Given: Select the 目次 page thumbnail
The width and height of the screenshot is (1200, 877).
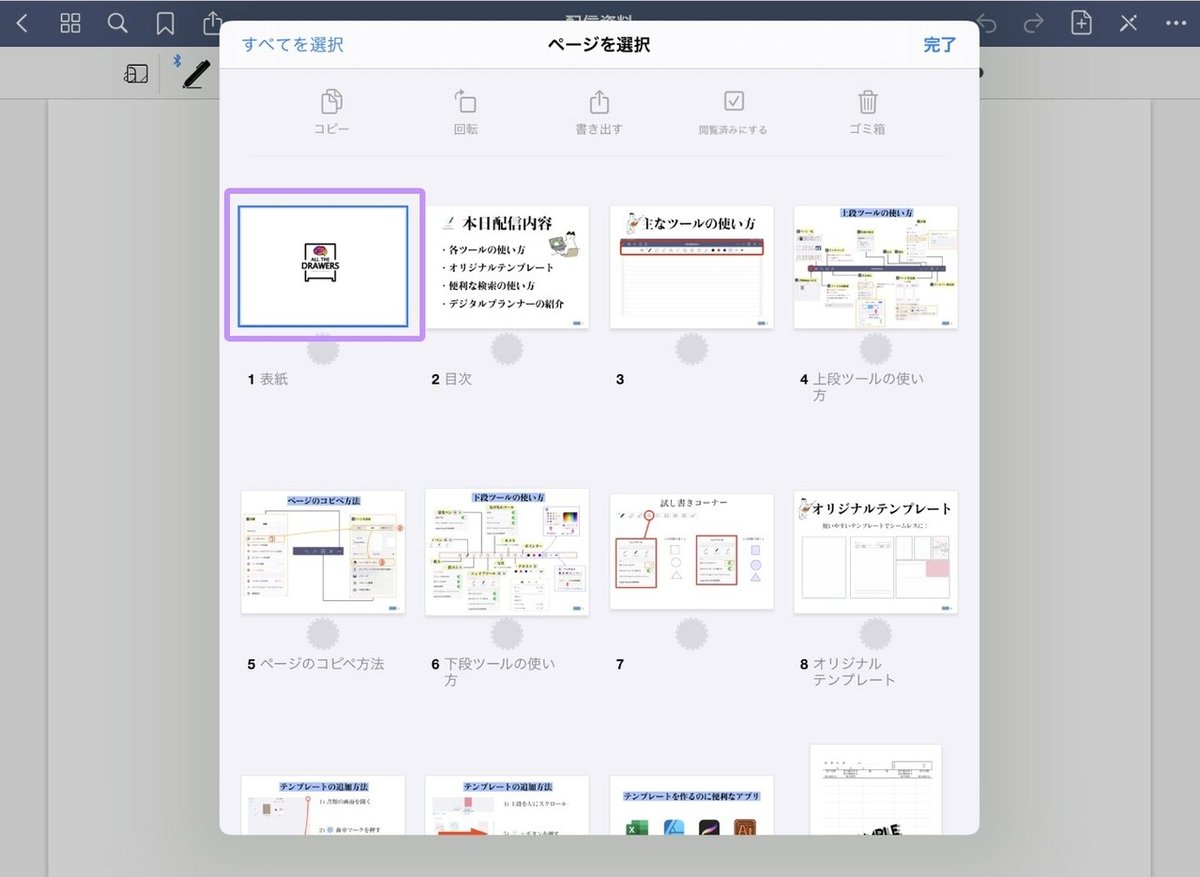Looking at the screenshot, I should (x=507, y=265).
